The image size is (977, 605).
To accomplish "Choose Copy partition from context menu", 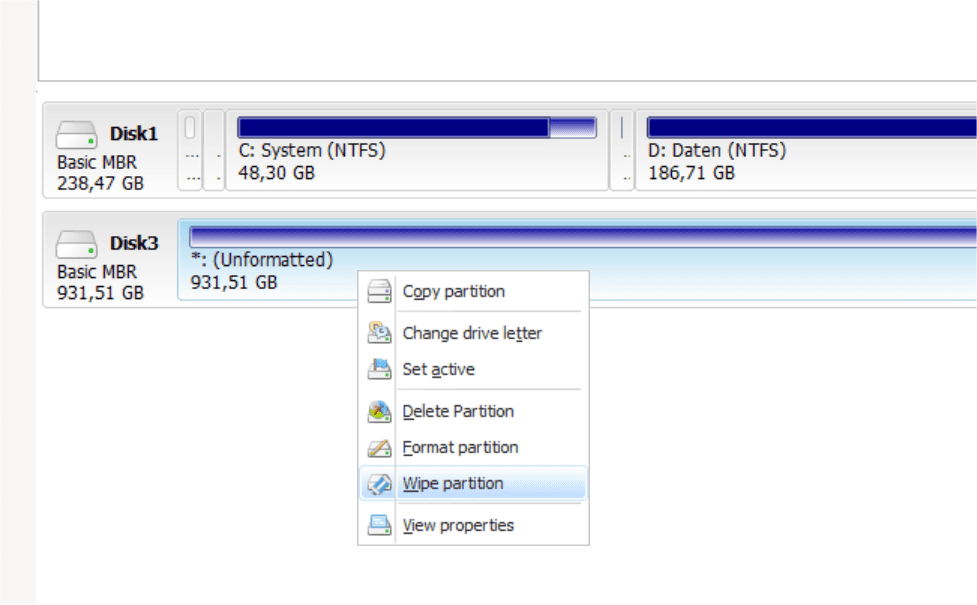I will tap(473, 292).
